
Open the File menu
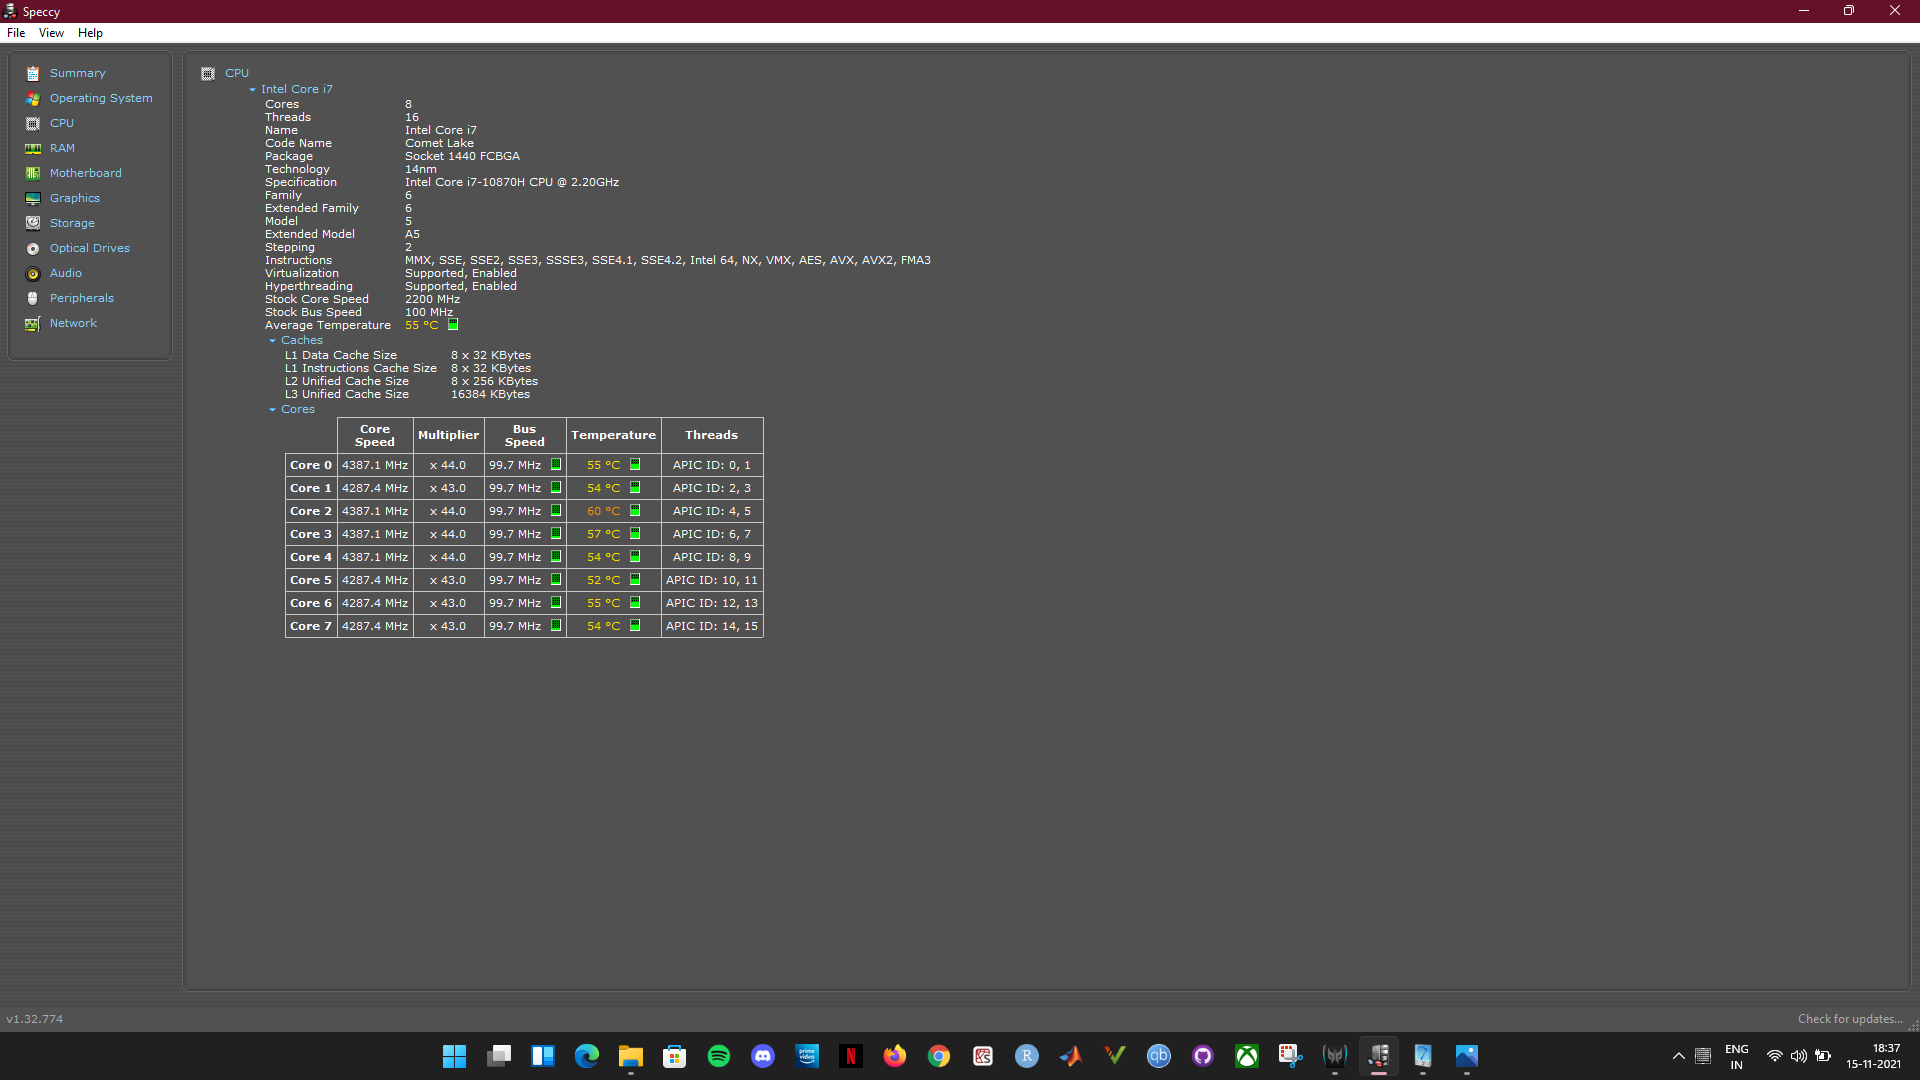click(x=16, y=33)
